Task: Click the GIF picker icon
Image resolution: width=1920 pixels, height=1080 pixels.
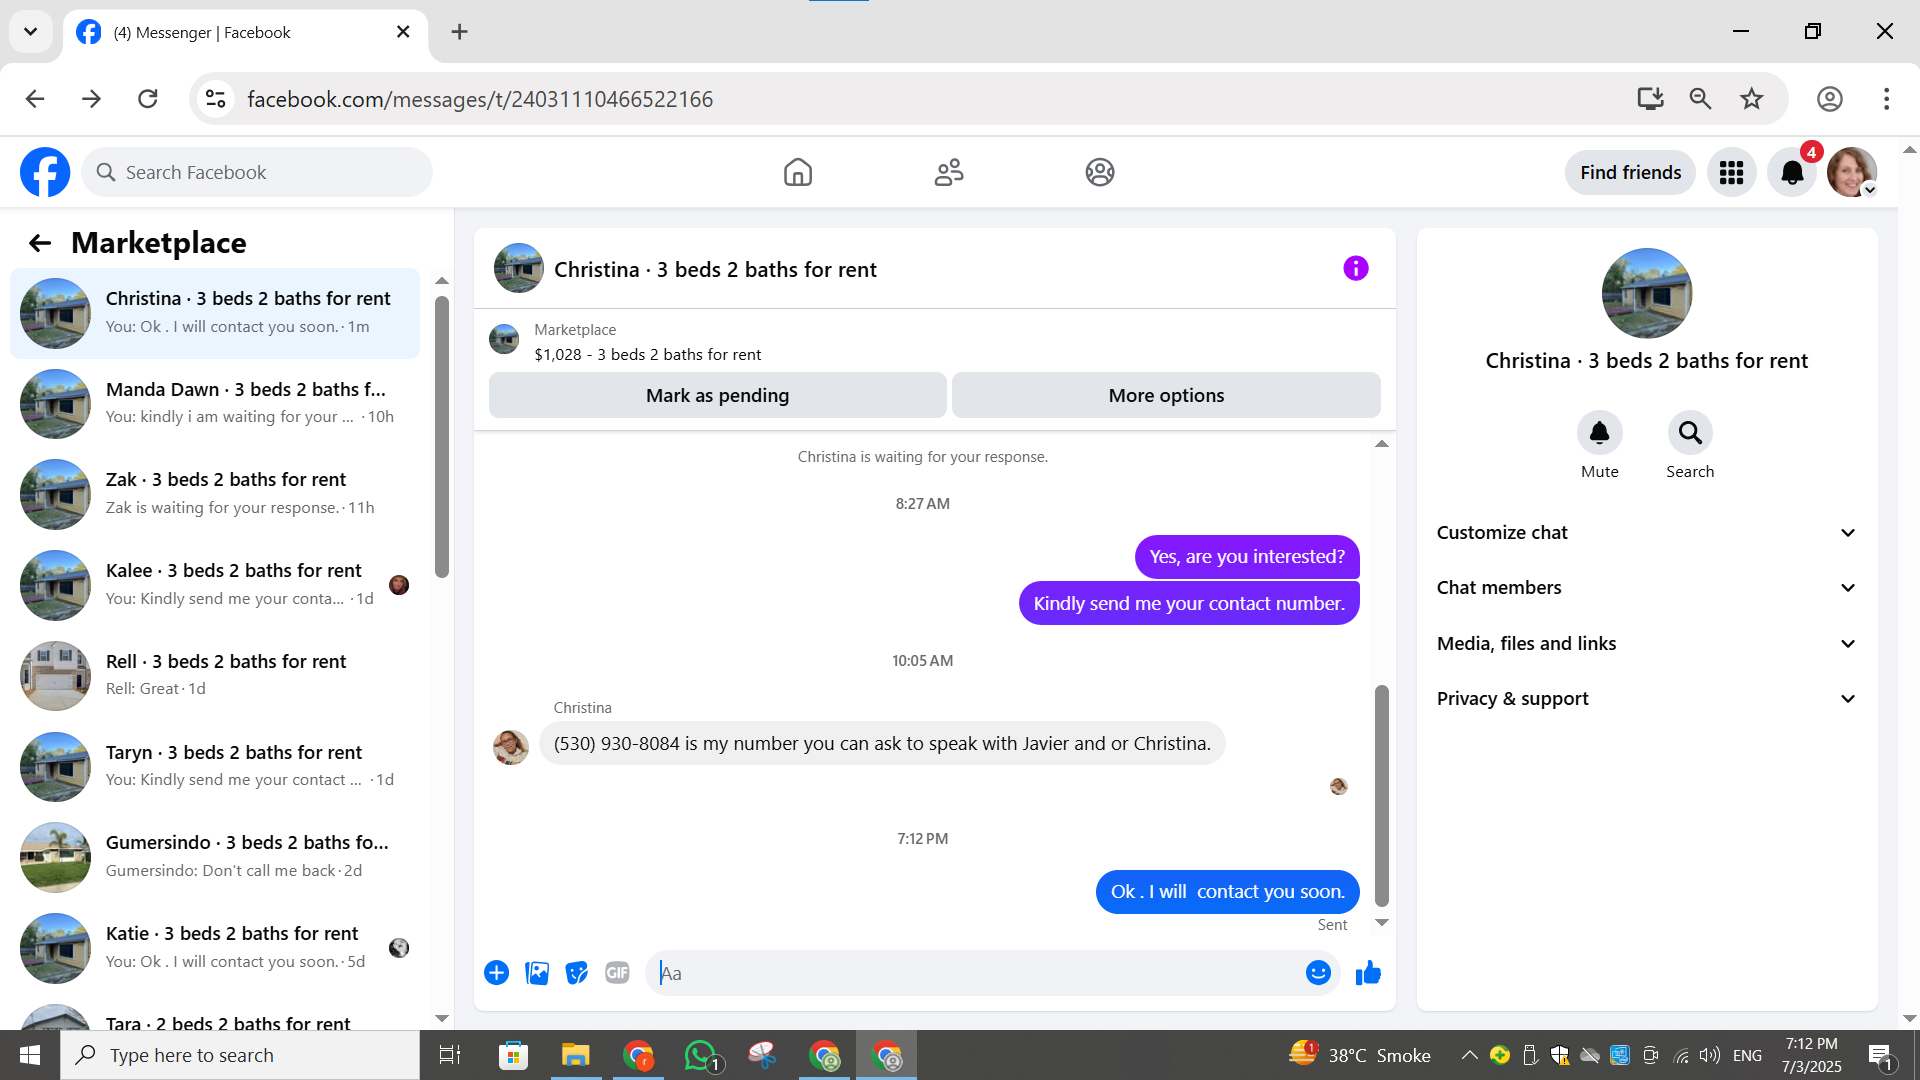Action: tap(617, 973)
